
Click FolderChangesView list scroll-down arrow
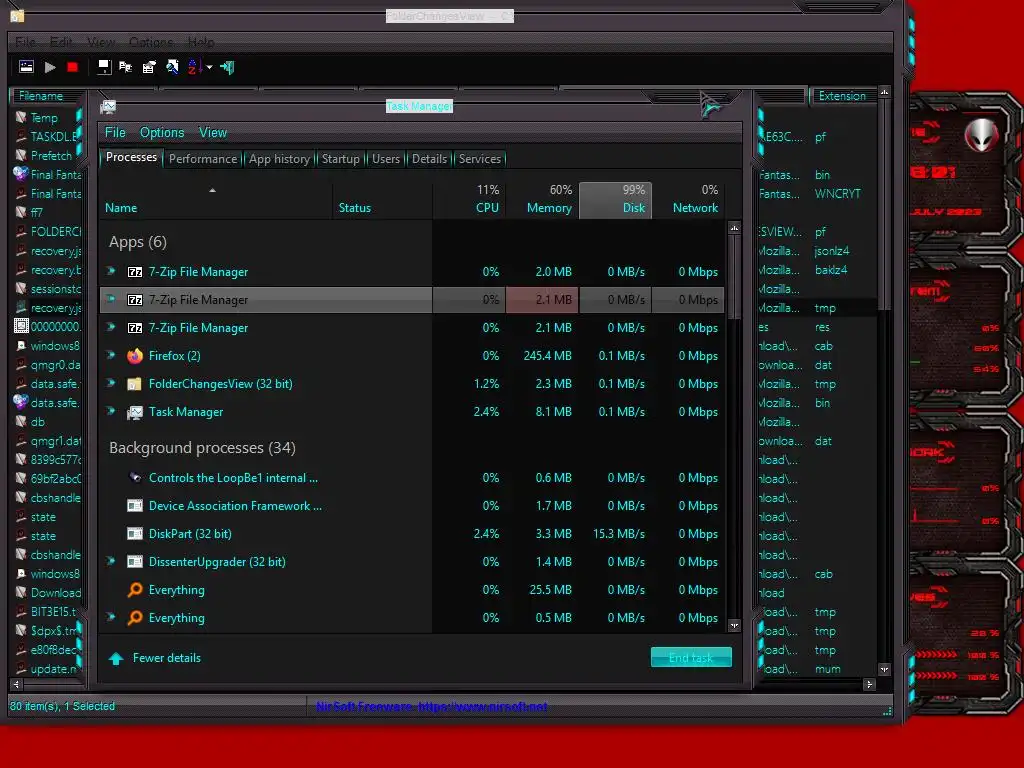[x=884, y=669]
